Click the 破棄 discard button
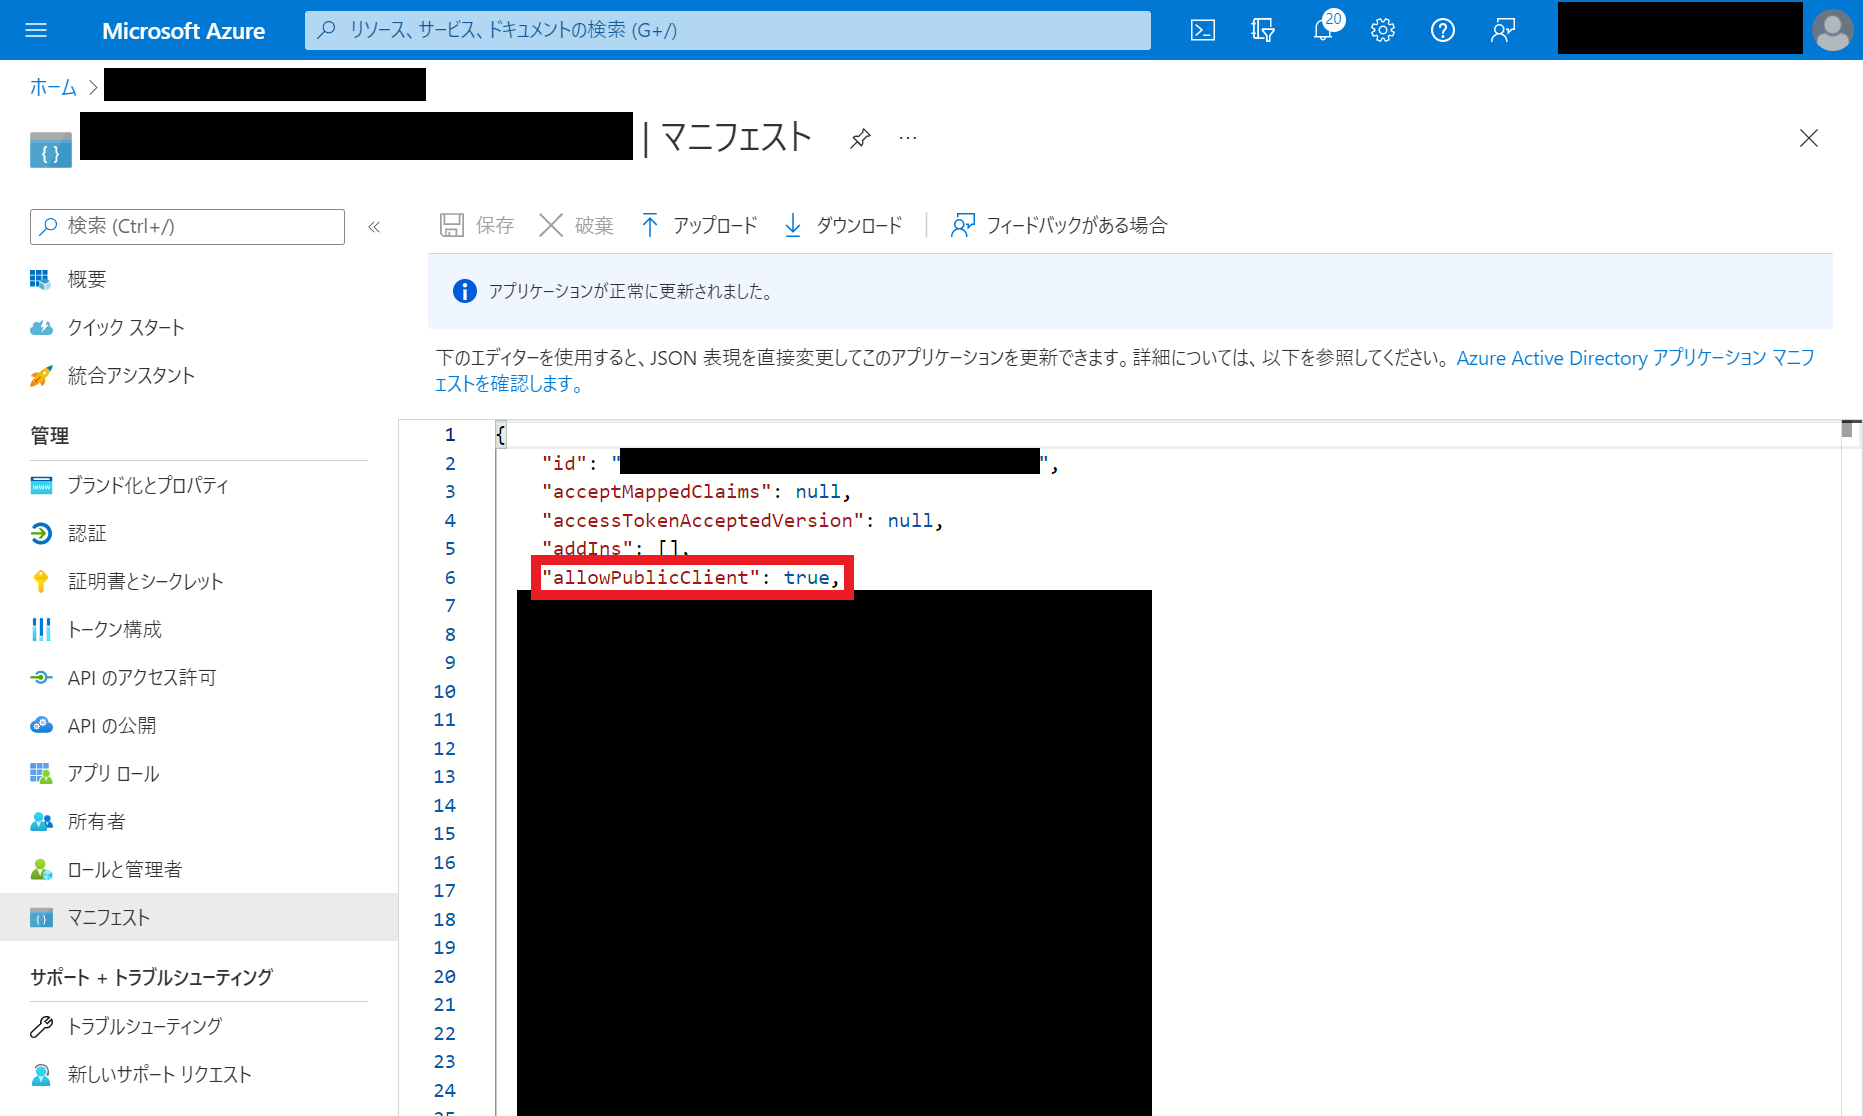Image resolution: width=1863 pixels, height=1116 pixels. pos(576,225)
